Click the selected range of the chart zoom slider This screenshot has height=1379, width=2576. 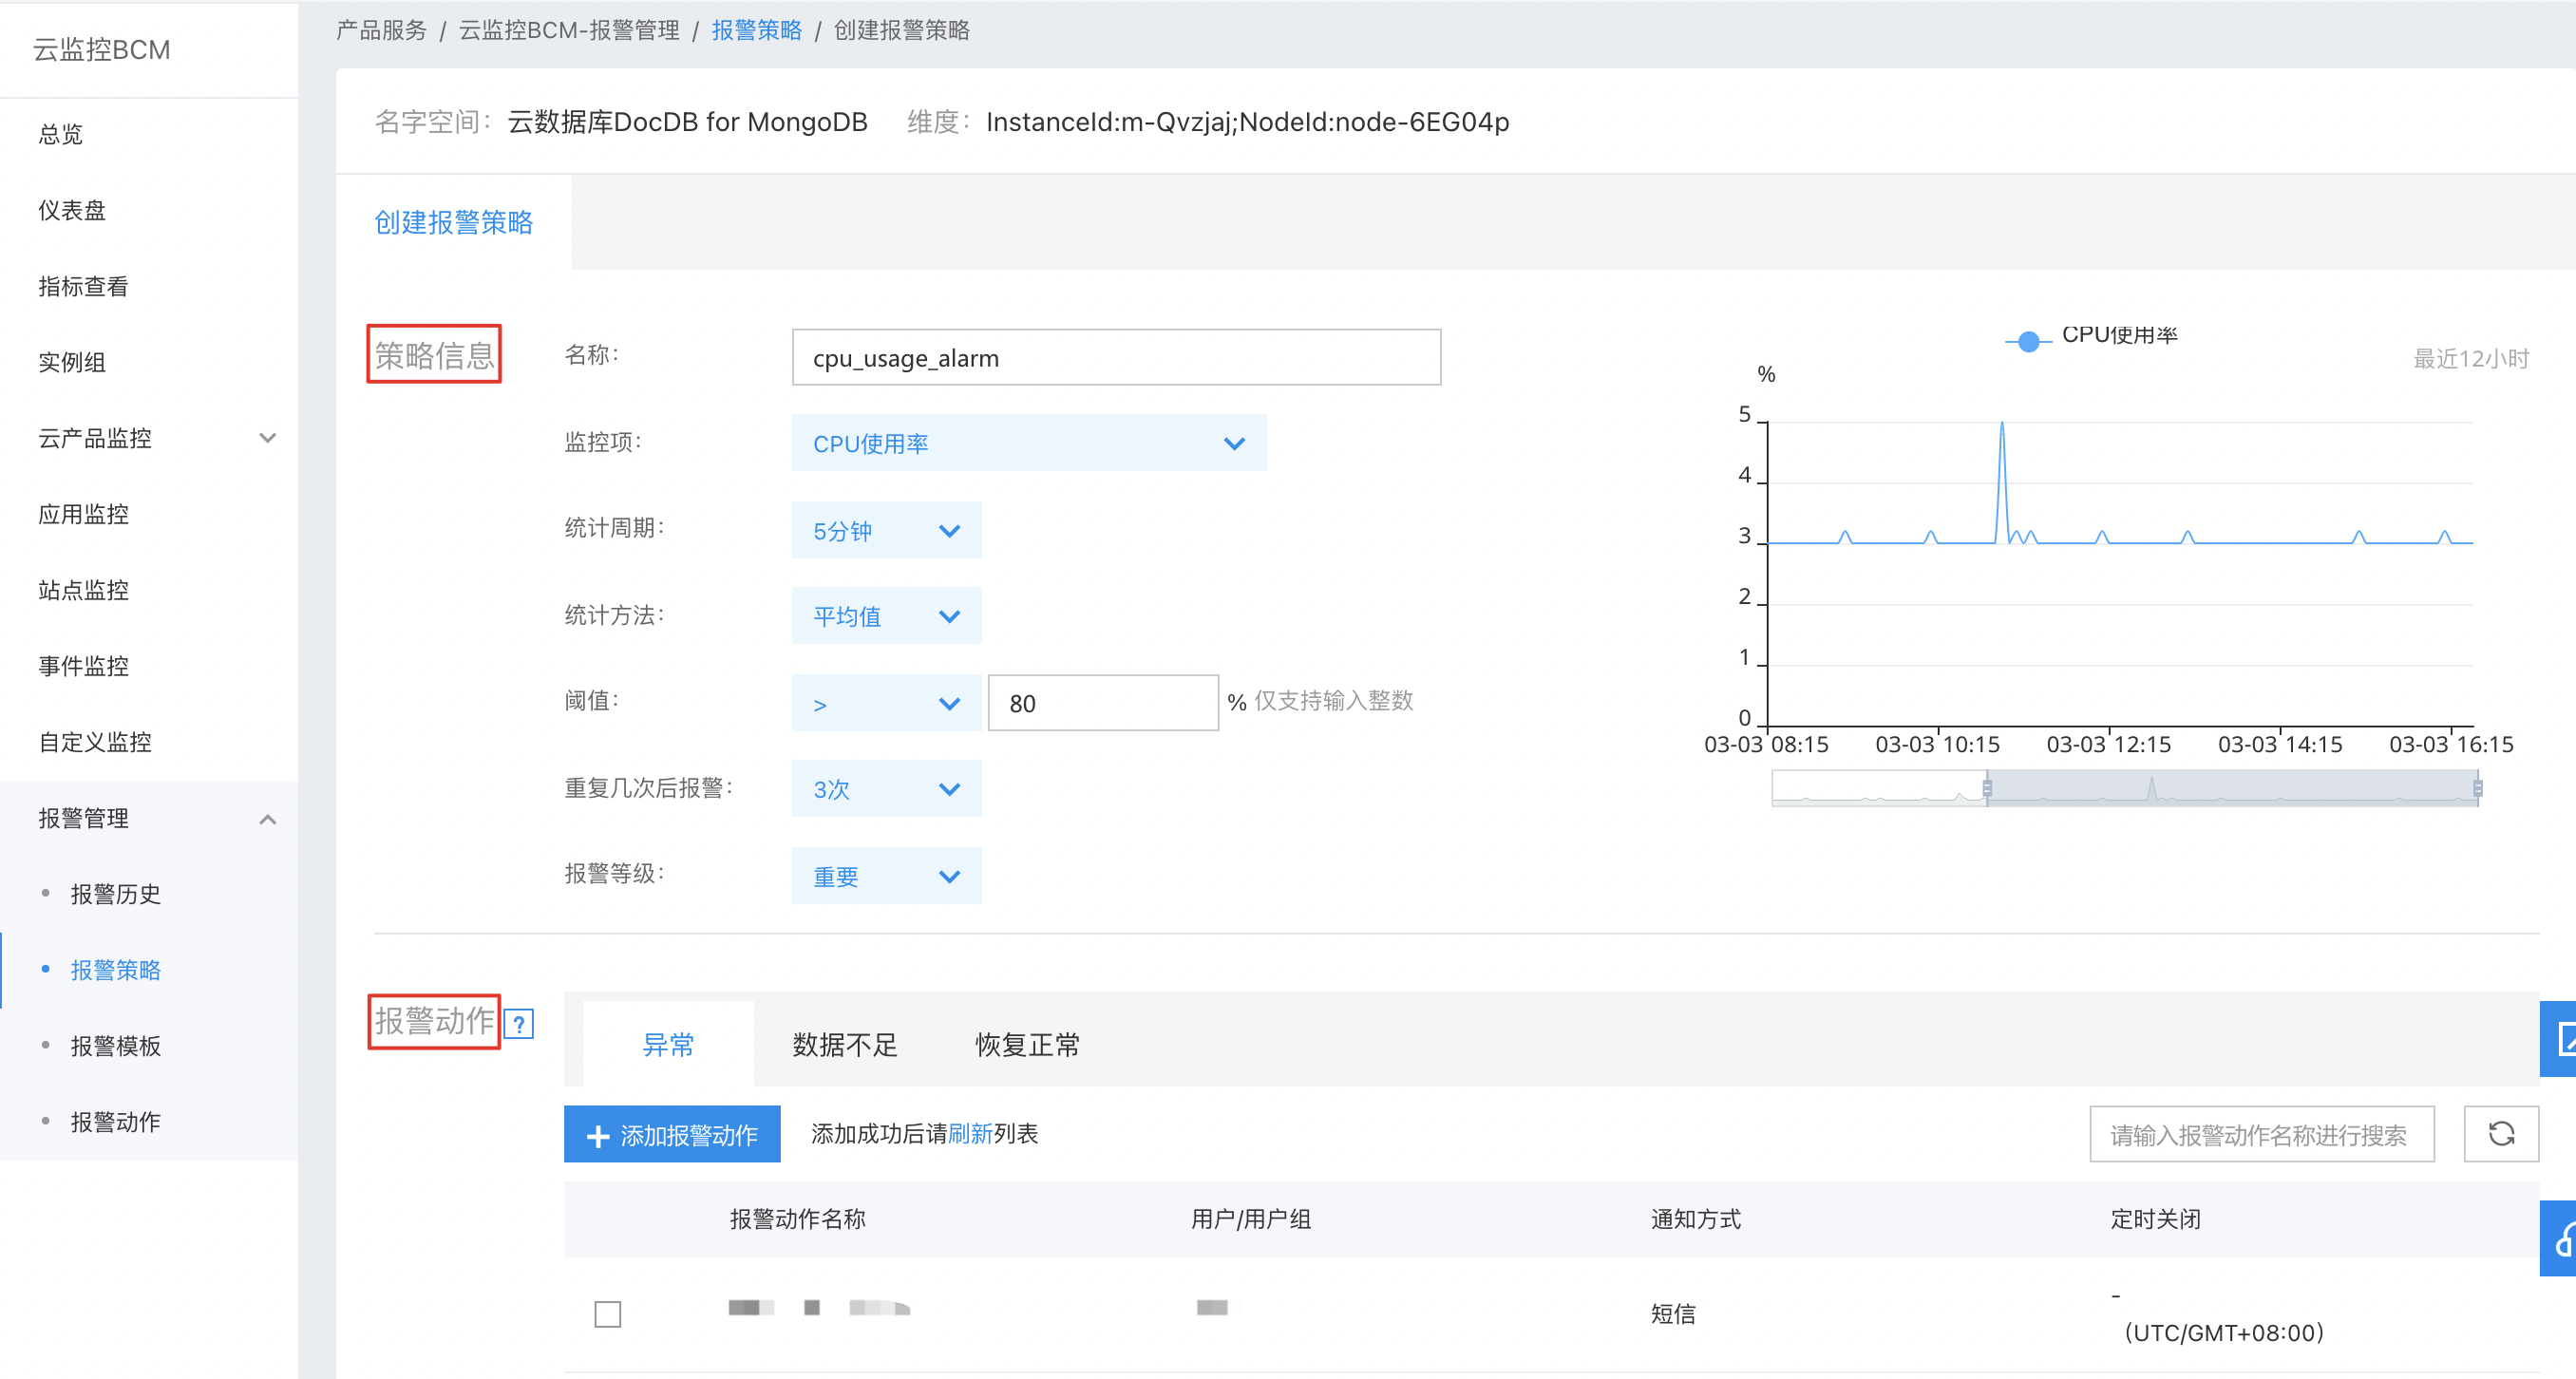coord(2232,788)
